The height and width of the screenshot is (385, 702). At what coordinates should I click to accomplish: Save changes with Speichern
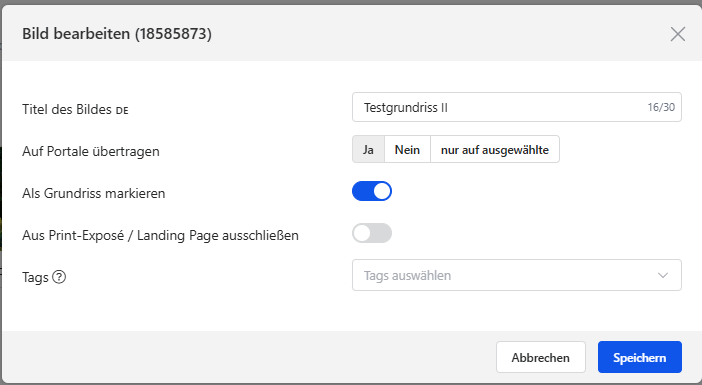point(639,357)
